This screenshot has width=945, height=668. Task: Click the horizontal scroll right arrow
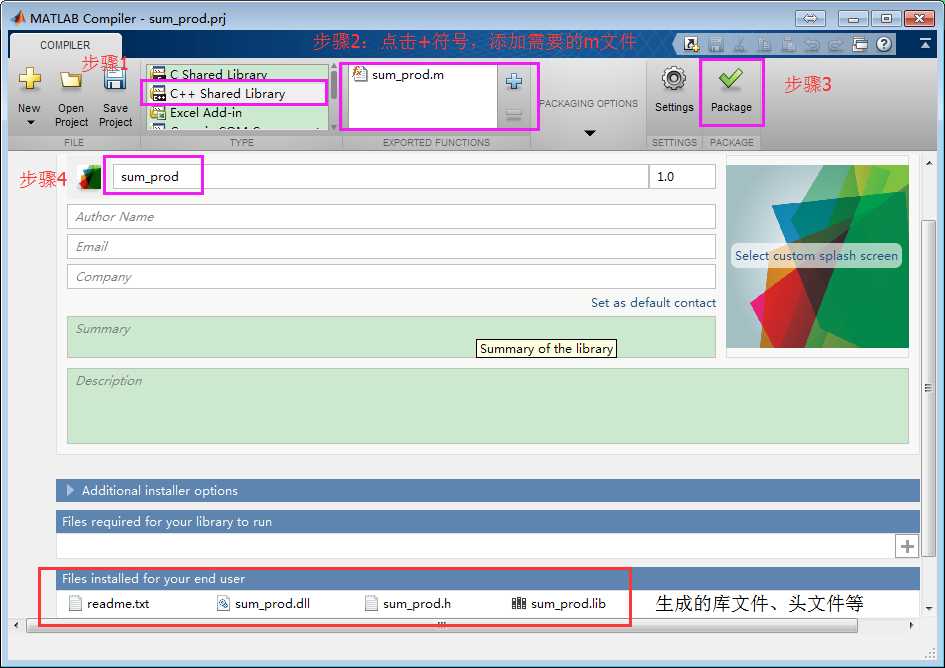coord(911,625)
